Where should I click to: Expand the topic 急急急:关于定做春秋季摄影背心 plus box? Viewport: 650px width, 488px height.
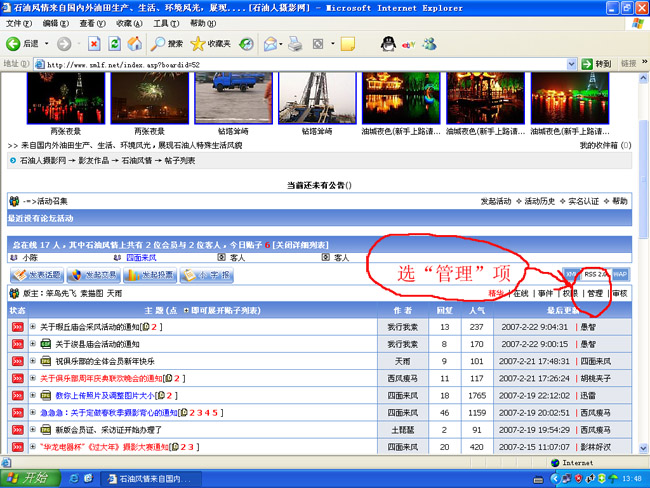pyautogui.click(x=32, y=412)
